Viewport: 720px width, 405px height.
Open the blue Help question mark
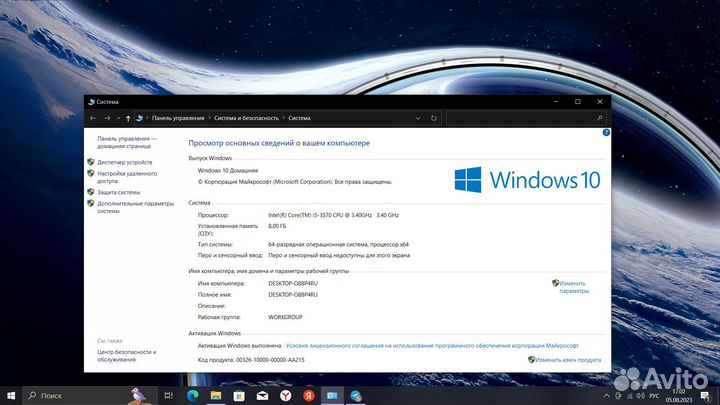(x=606, y=133)
